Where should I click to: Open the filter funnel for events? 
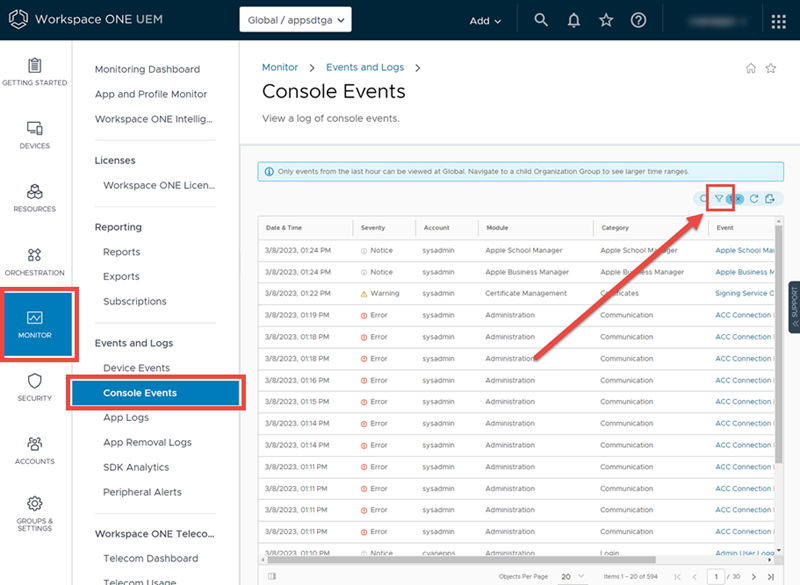(718, 198)
